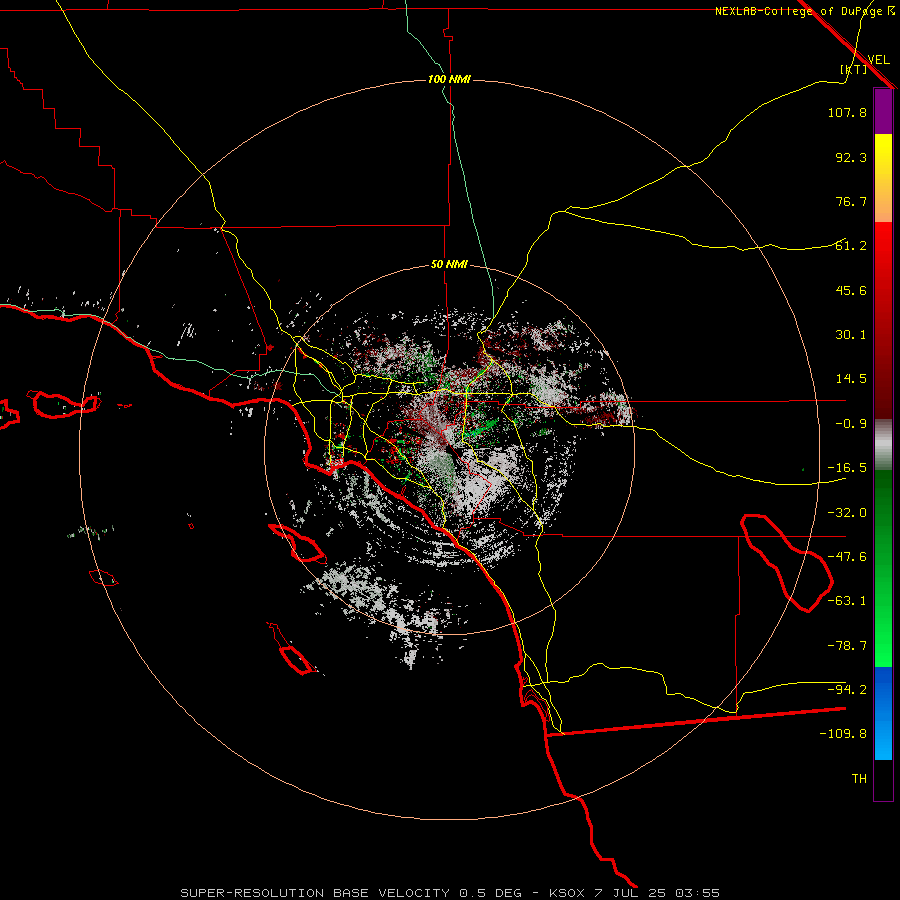Click the 50 NMI range ring label
The width and height of the screenshot is (900, 900).
[x=449, y=265]
